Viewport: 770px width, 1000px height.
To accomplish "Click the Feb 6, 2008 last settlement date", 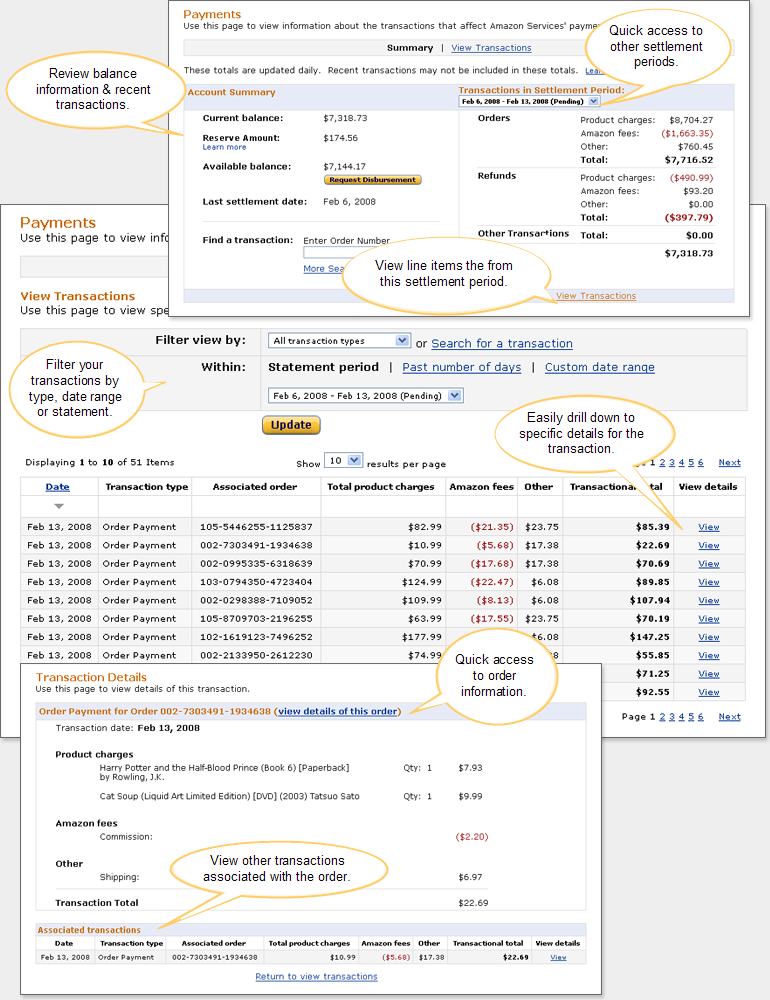I will [x=349, y=202].
